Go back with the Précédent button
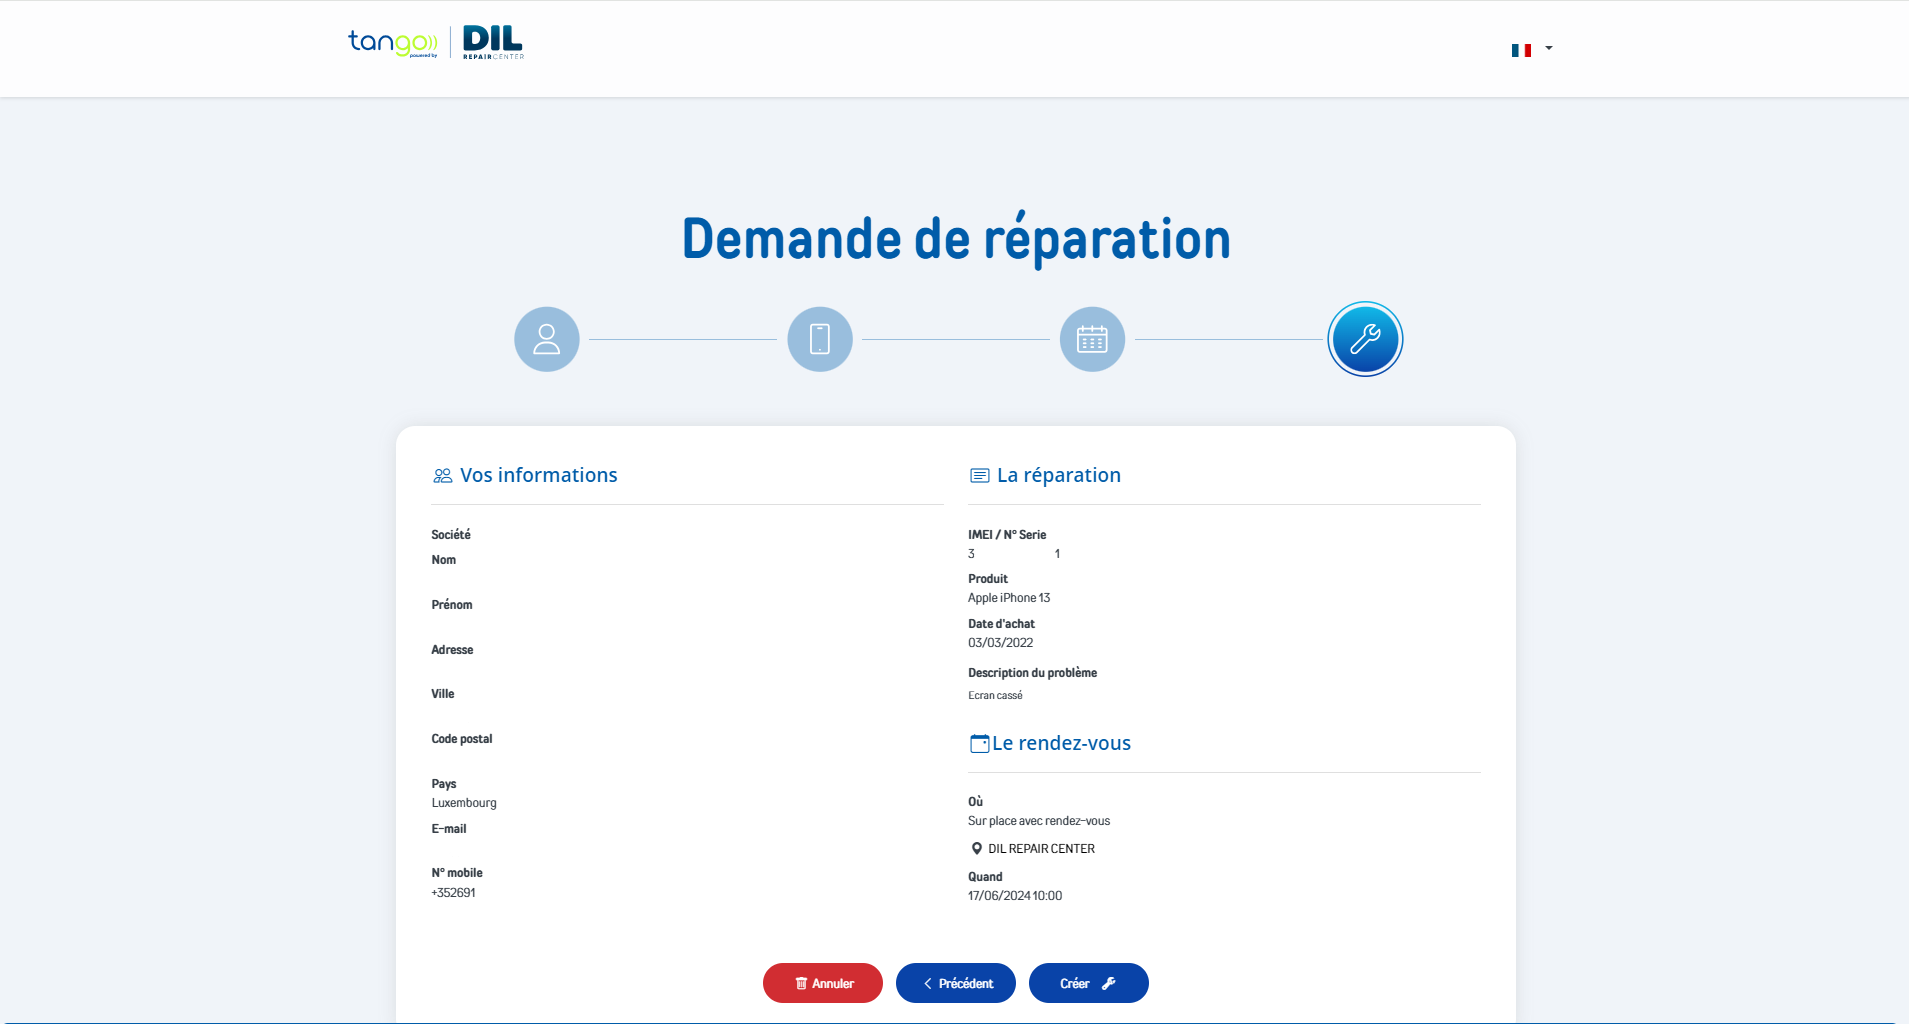The image size is (1909, 1024). [956, 983]
